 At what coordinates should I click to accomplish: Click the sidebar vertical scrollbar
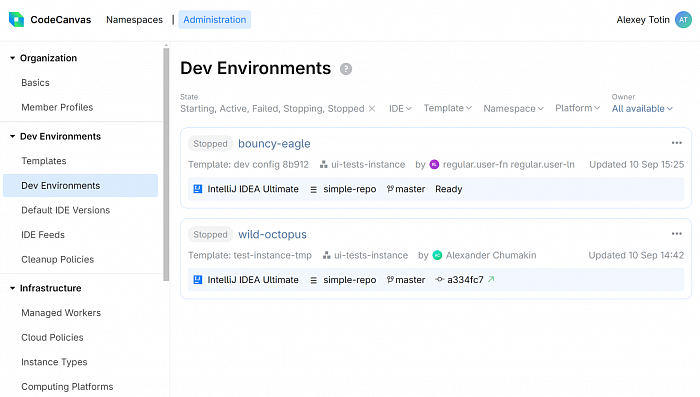pyautogui.click(x=166, y=164)
